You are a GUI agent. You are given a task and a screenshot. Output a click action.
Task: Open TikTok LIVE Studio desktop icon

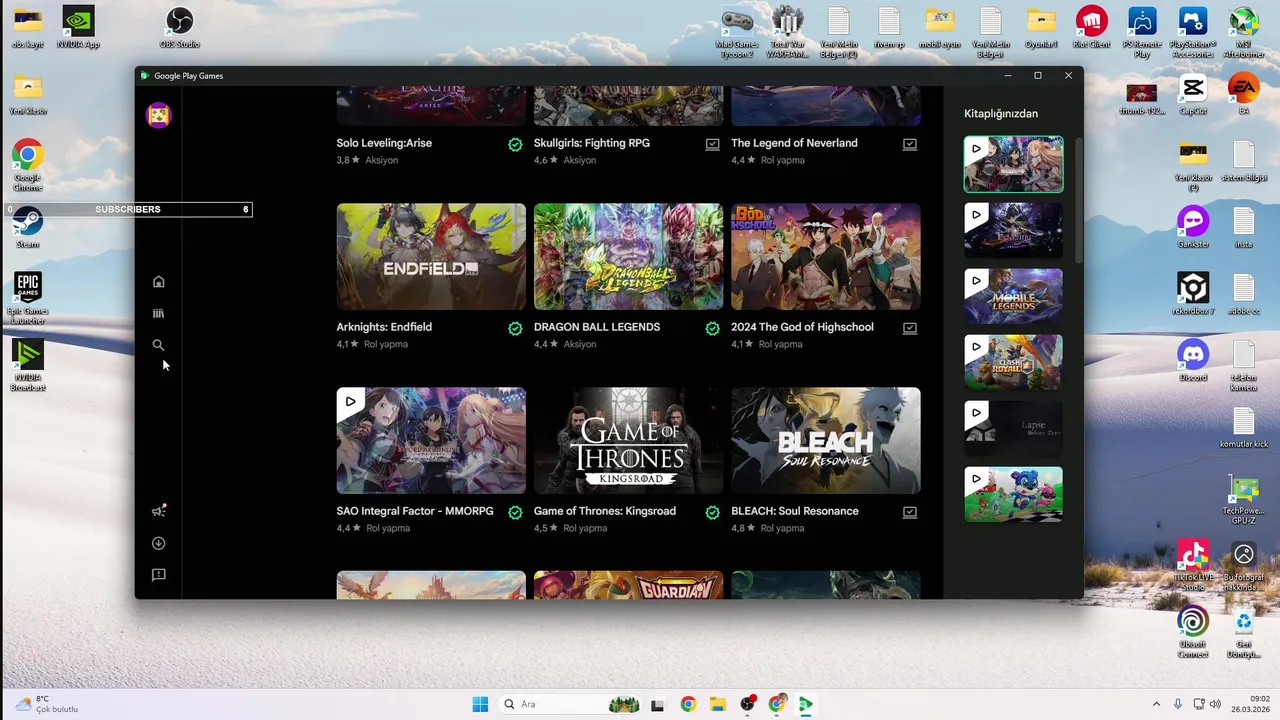1192,565
